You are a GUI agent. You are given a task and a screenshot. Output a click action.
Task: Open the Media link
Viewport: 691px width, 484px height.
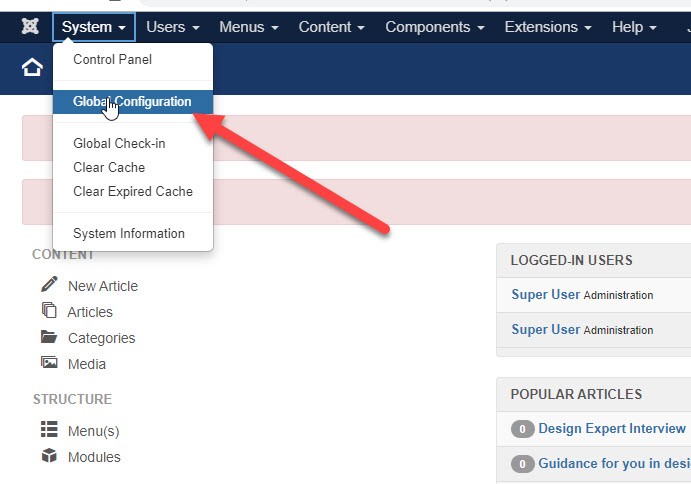tap(87, 364)
